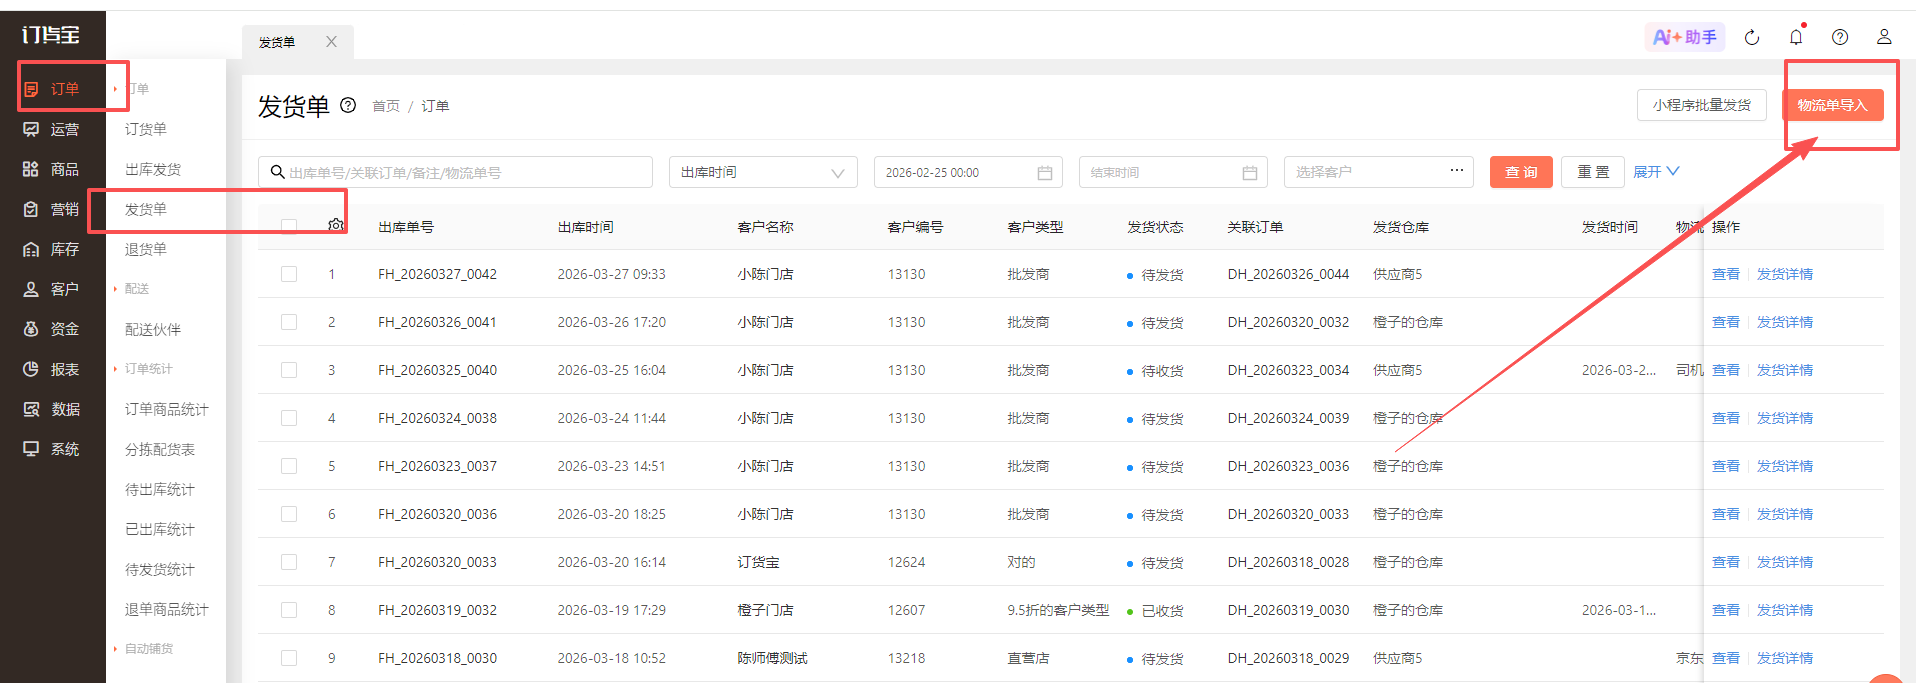The height and width of the screenshot is (683, 1916).
Task: Open the 待出库统计 menu item
Action: 160,489
